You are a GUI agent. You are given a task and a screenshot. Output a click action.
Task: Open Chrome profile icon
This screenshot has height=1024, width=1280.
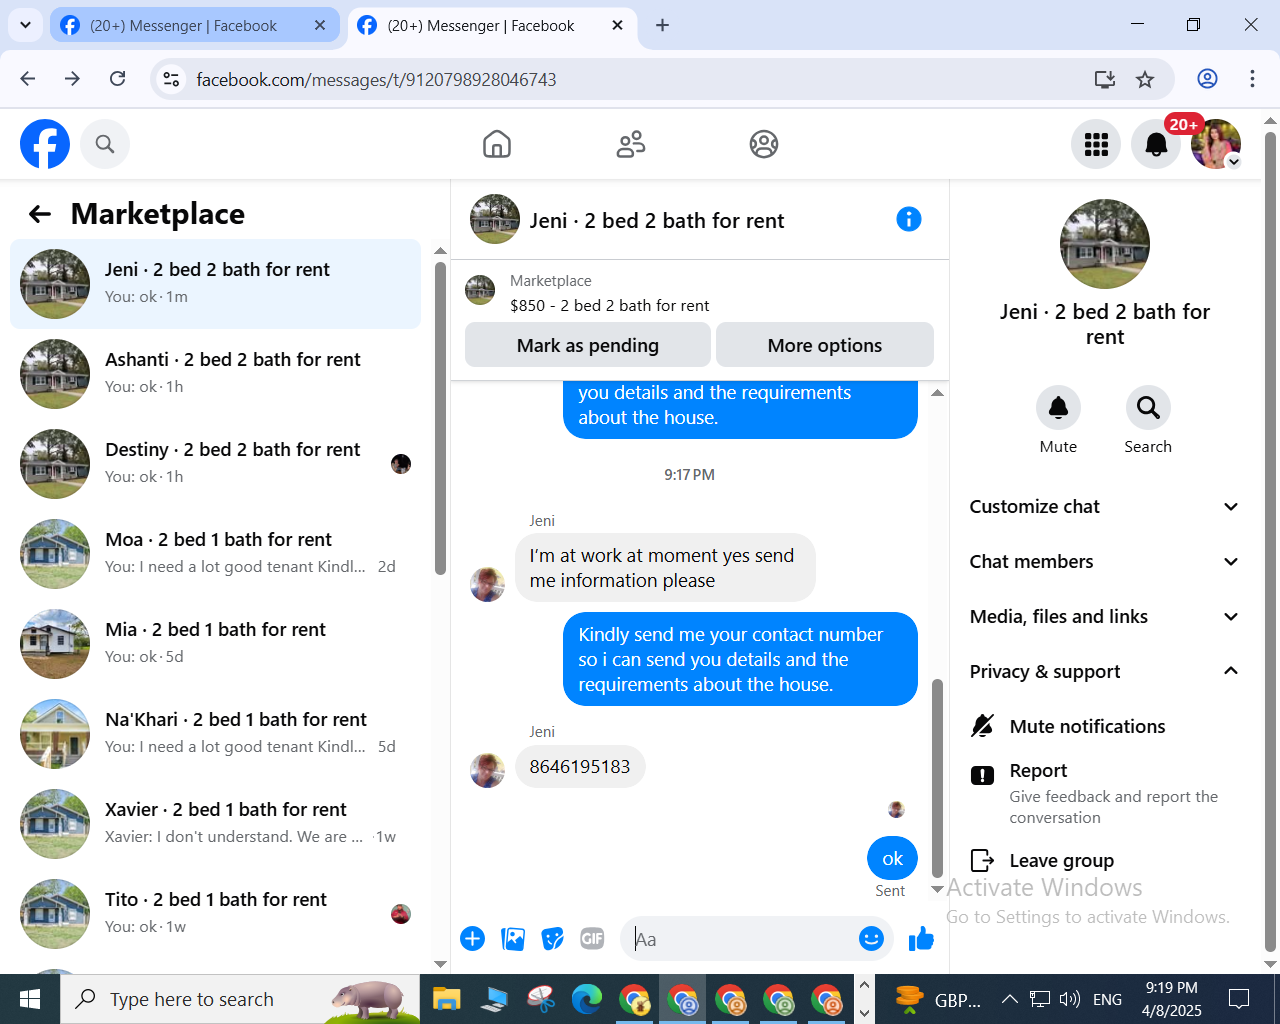click(x=1207, y=79)
